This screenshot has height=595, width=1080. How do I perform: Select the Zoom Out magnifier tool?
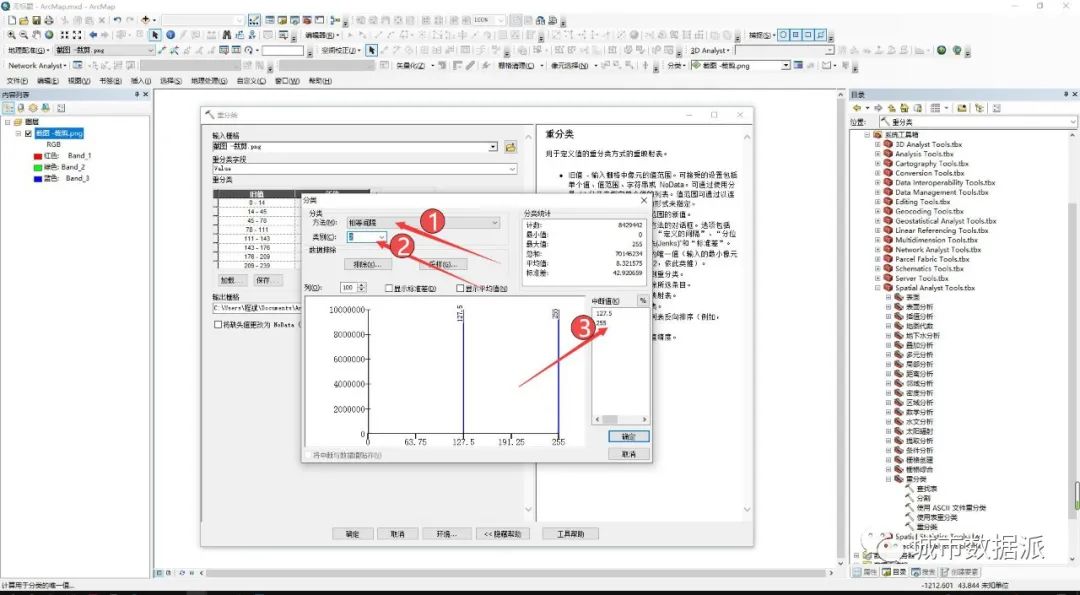(x=24, y=35)
